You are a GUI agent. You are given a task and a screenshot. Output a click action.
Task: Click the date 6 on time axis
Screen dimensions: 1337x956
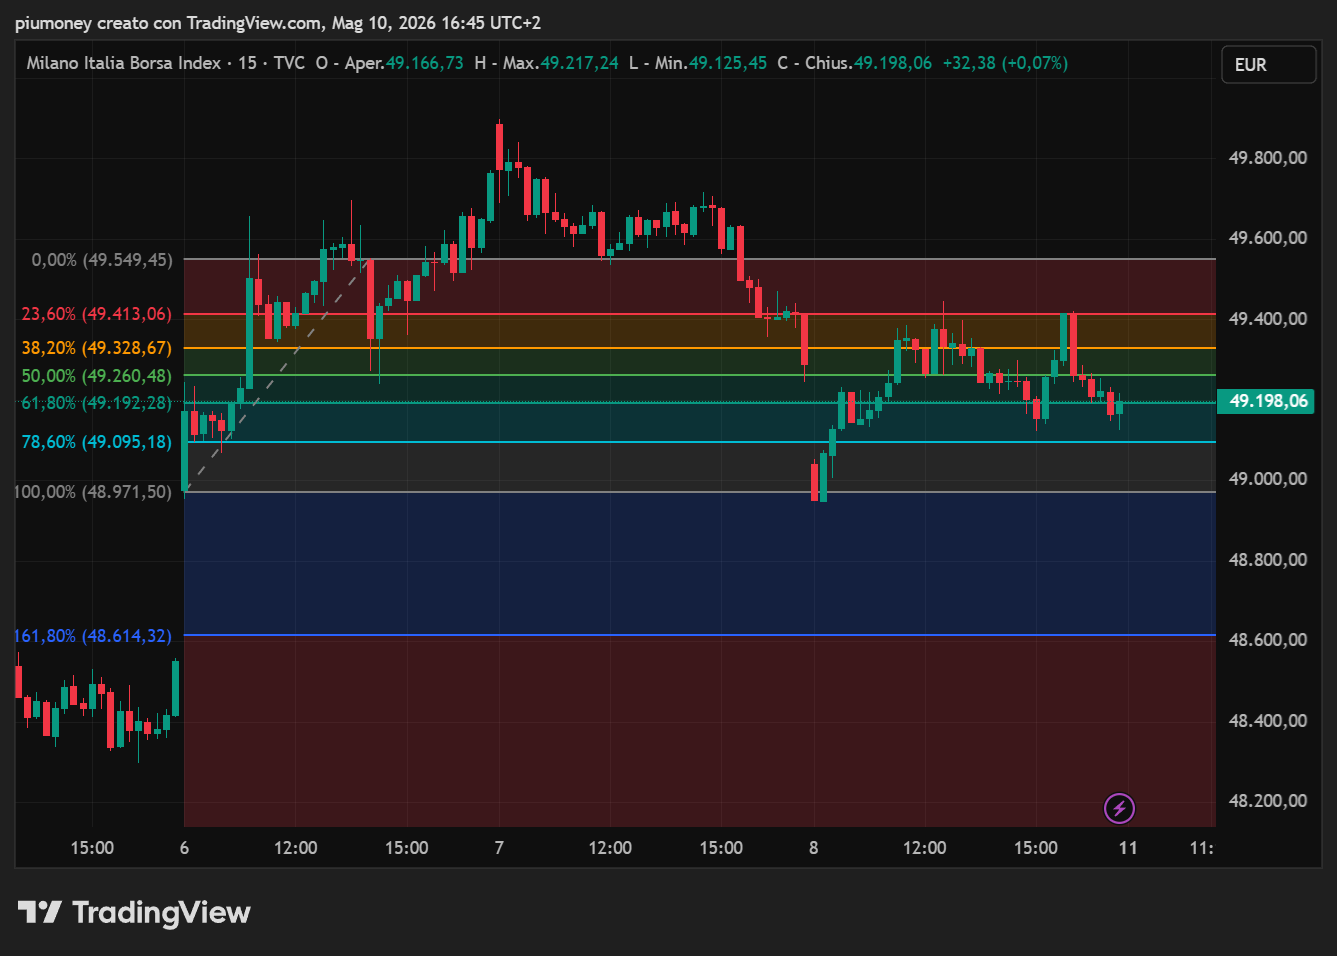point(184,848)
